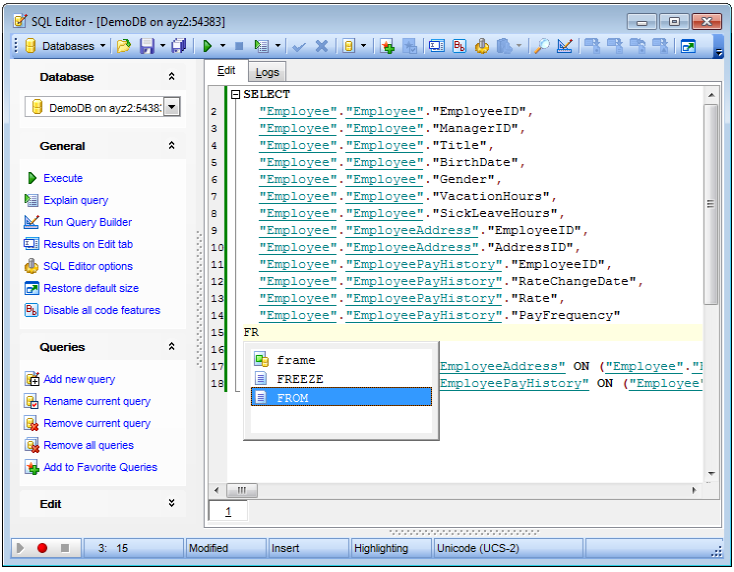The height and width of the screenshot is (572, 734).
Task: Click the disable code features toolbar icon
Action: (459, 46)
